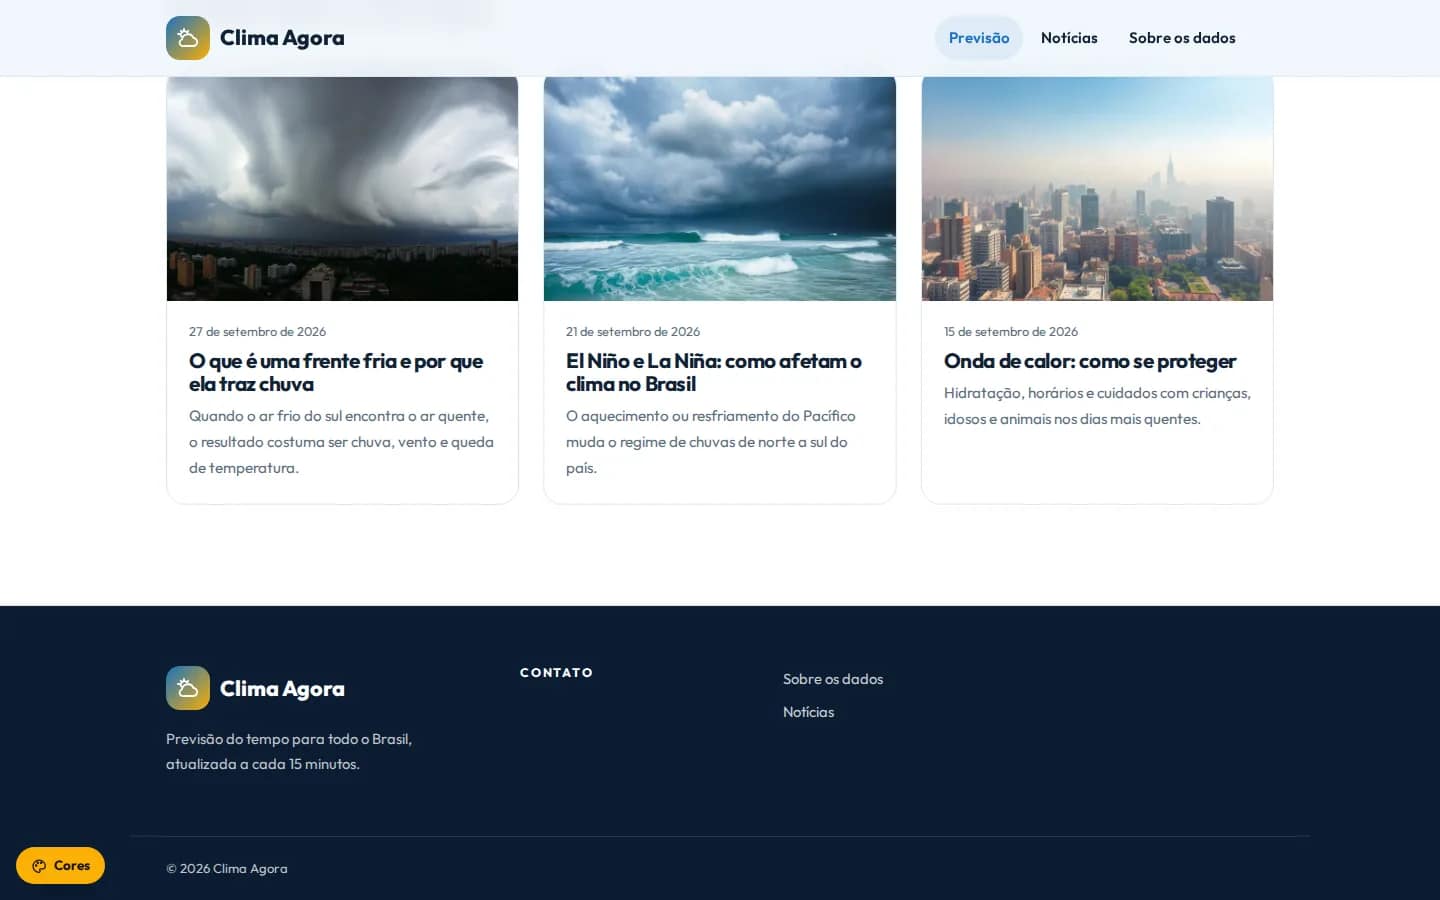
Task: Click the CONTATO footer heading
Action: [x=556, y=672]
